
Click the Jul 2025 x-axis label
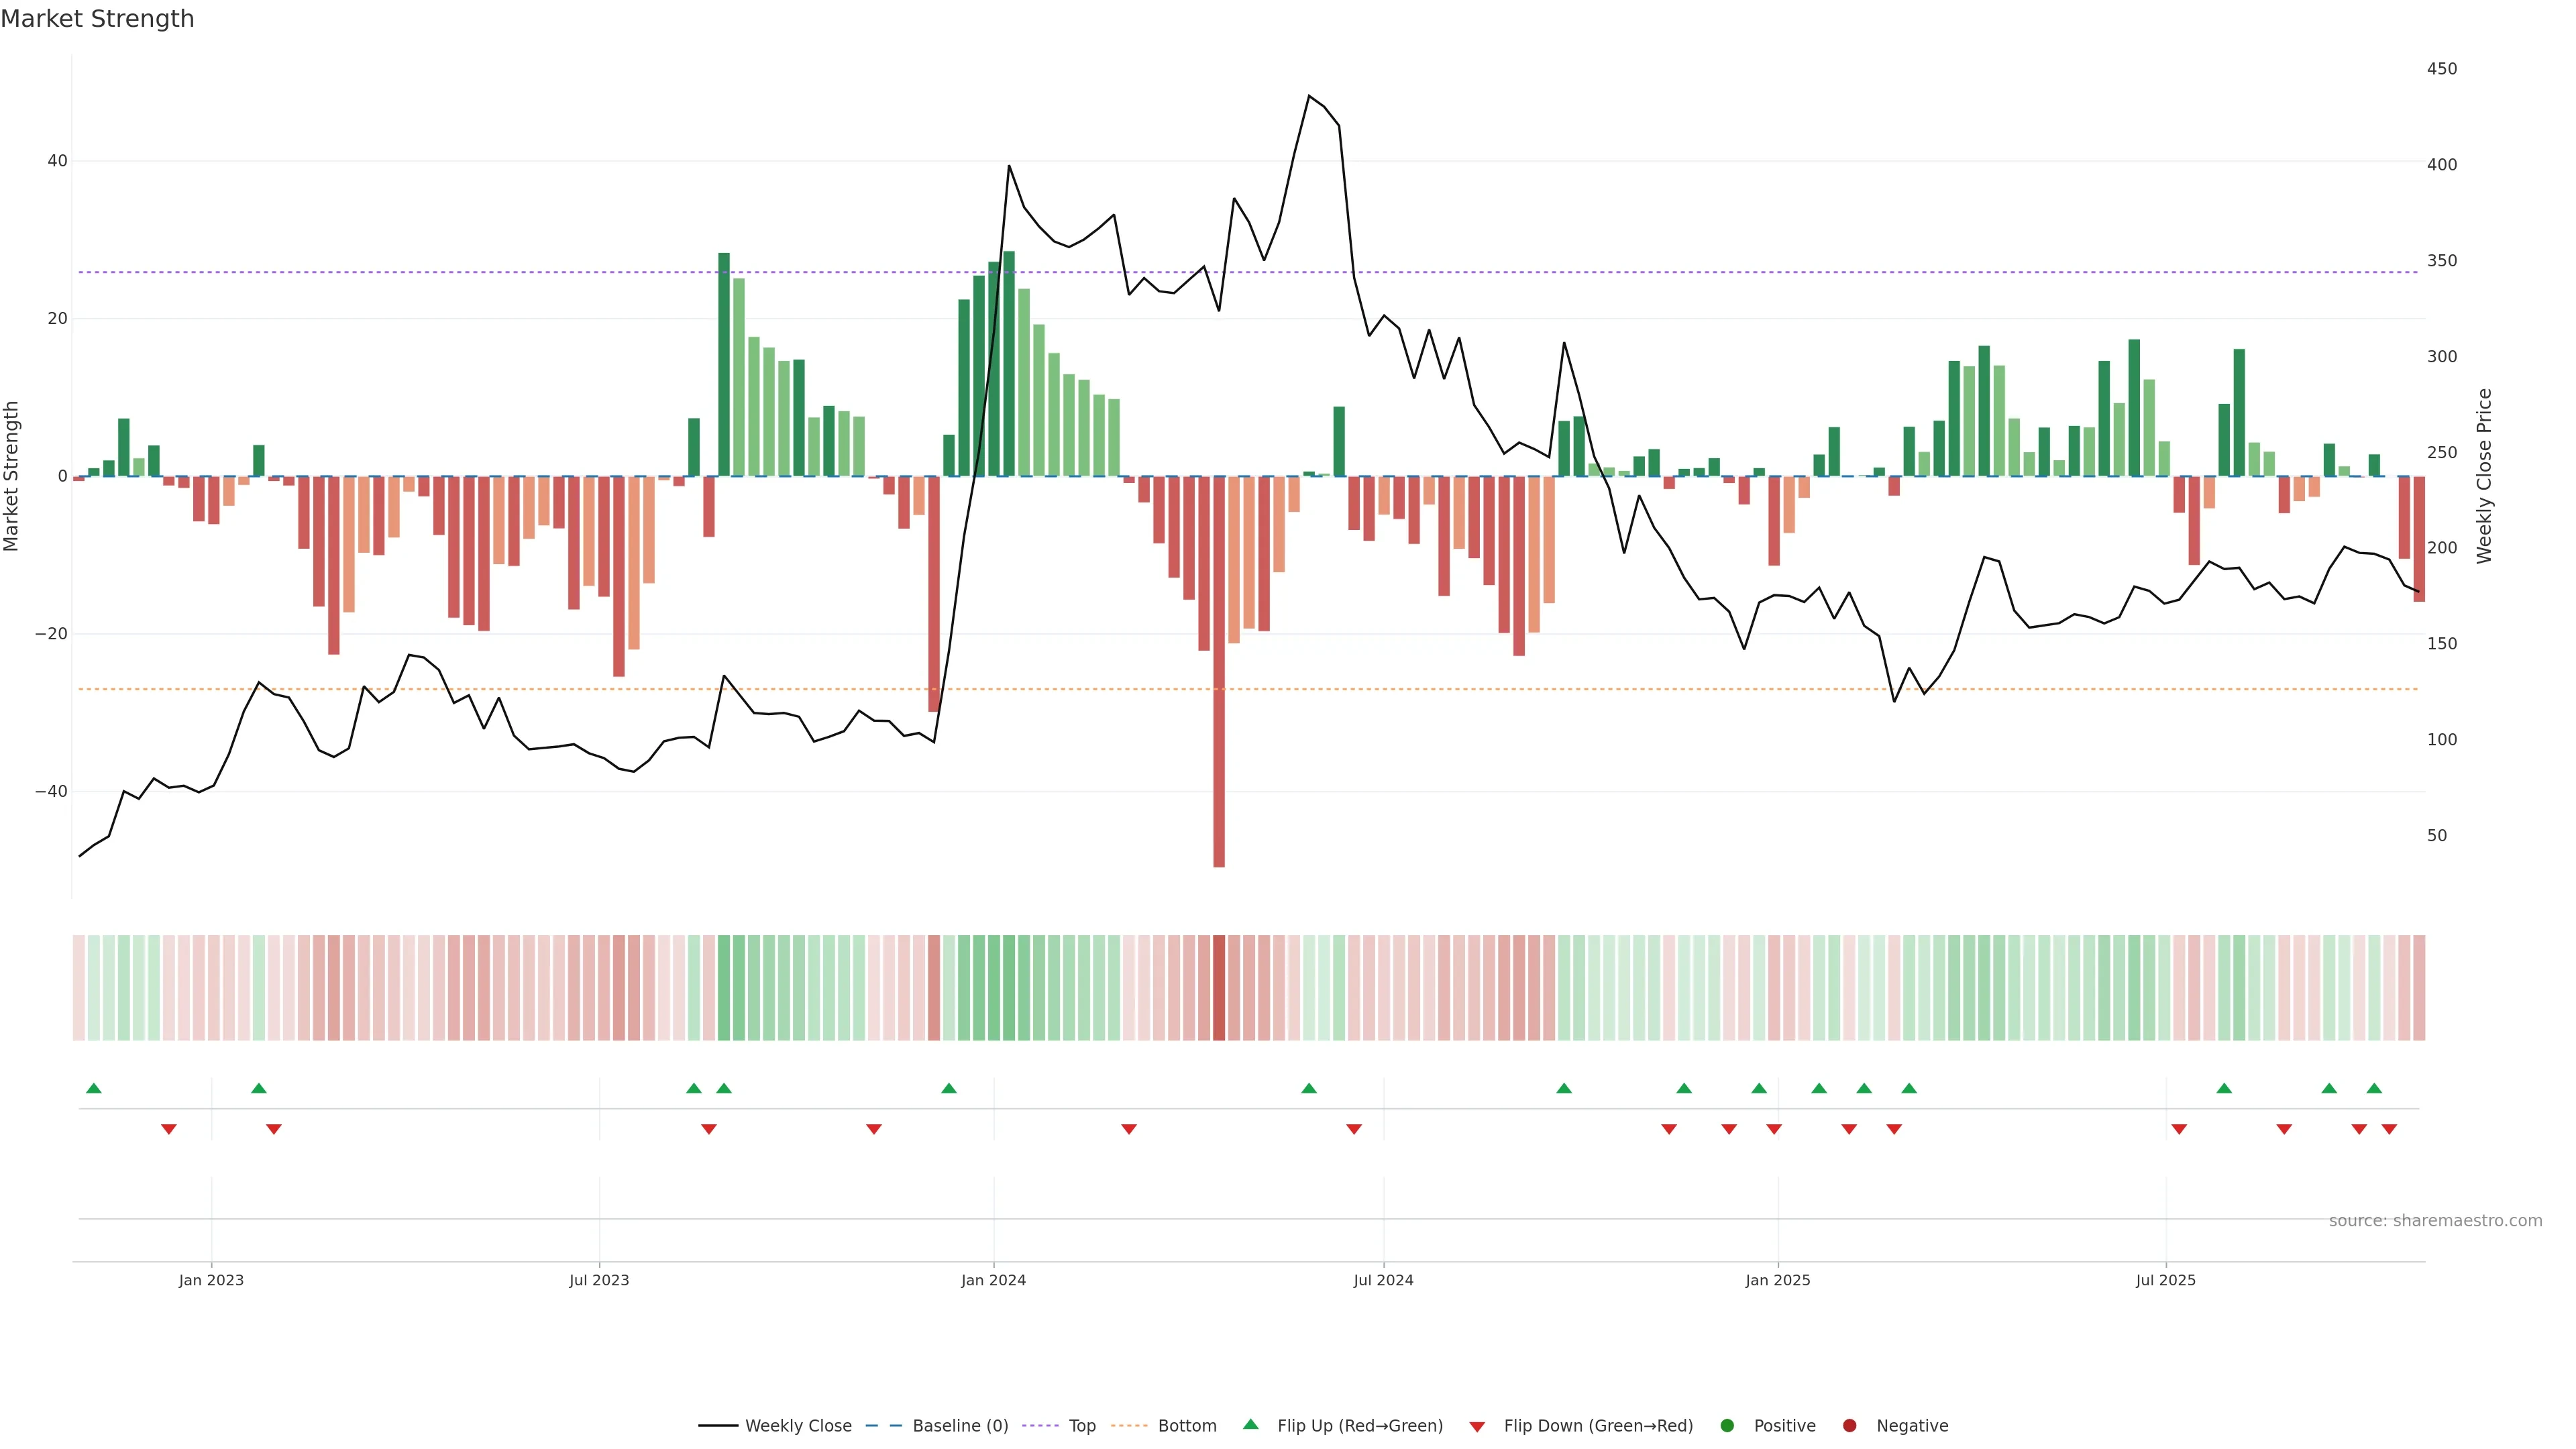pyautogui.click(x=2165, y=1280)
